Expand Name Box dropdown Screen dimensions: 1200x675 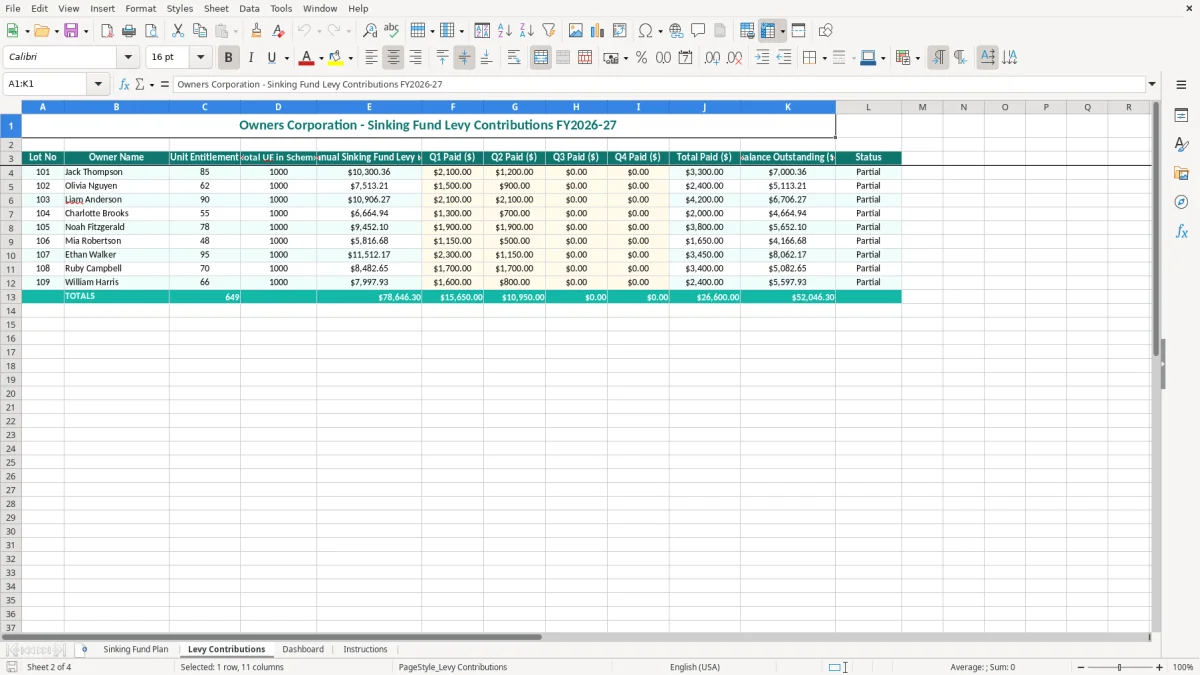point(98,85)
